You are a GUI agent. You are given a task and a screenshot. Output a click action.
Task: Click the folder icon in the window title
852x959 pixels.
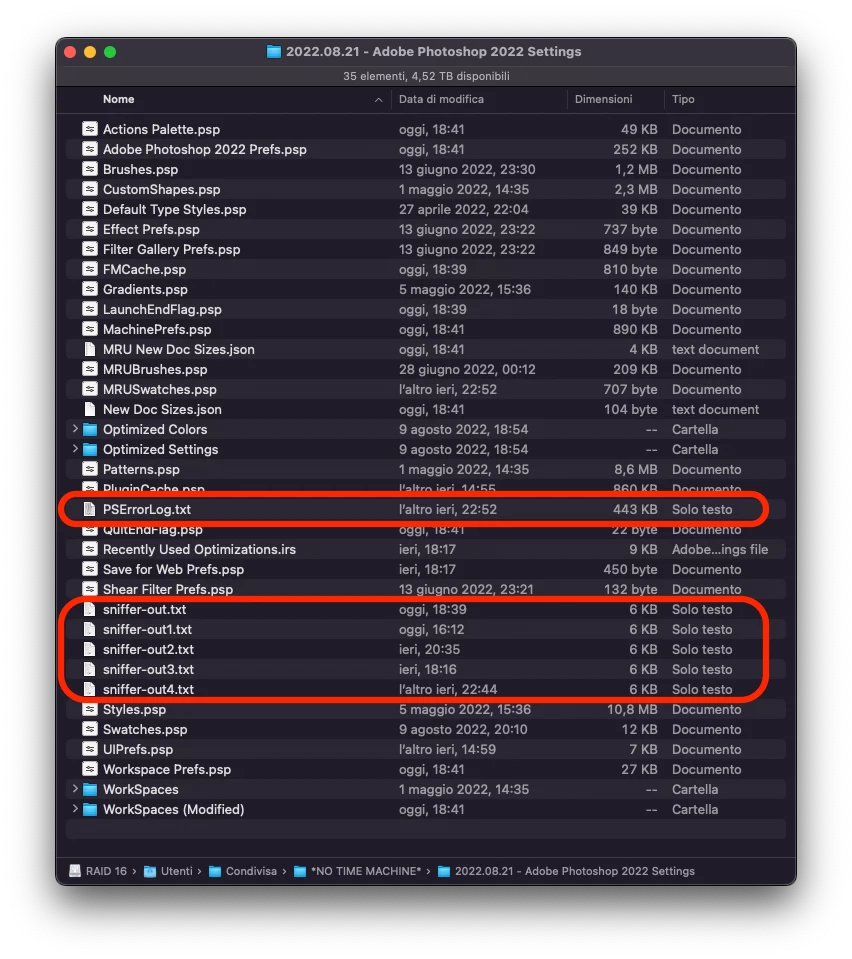coord(274,51)
